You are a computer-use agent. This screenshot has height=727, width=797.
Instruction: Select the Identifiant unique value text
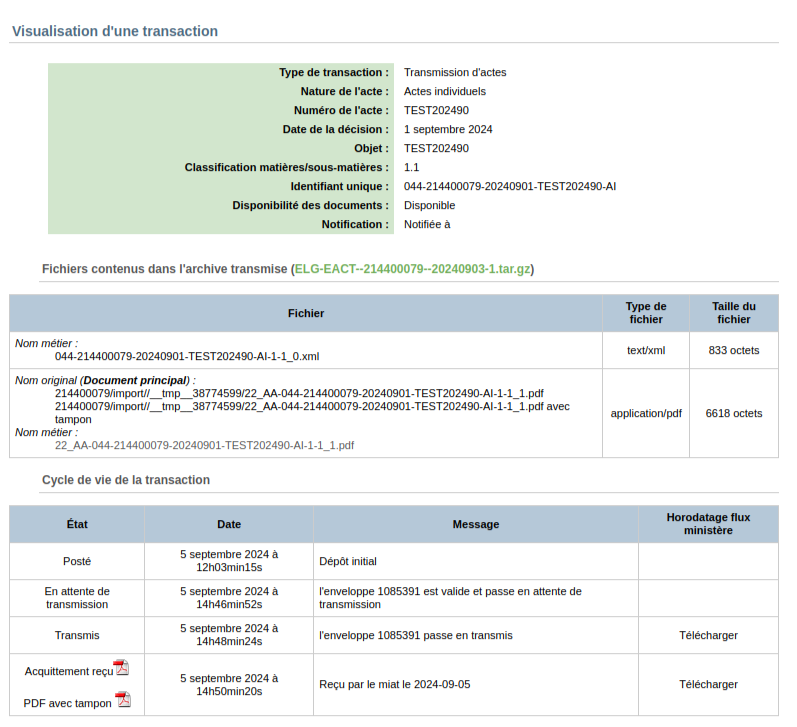point(509,186)
